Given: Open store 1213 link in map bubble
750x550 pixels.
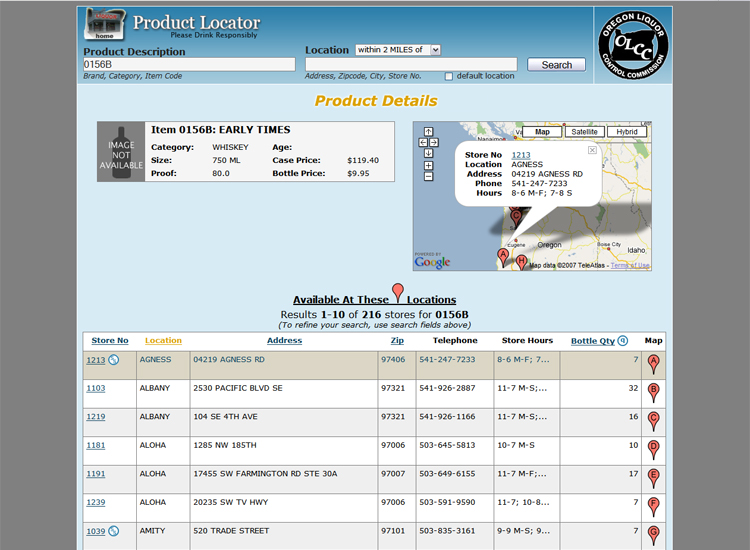Looking at the screenshot, I should click(x=521, y=155).
